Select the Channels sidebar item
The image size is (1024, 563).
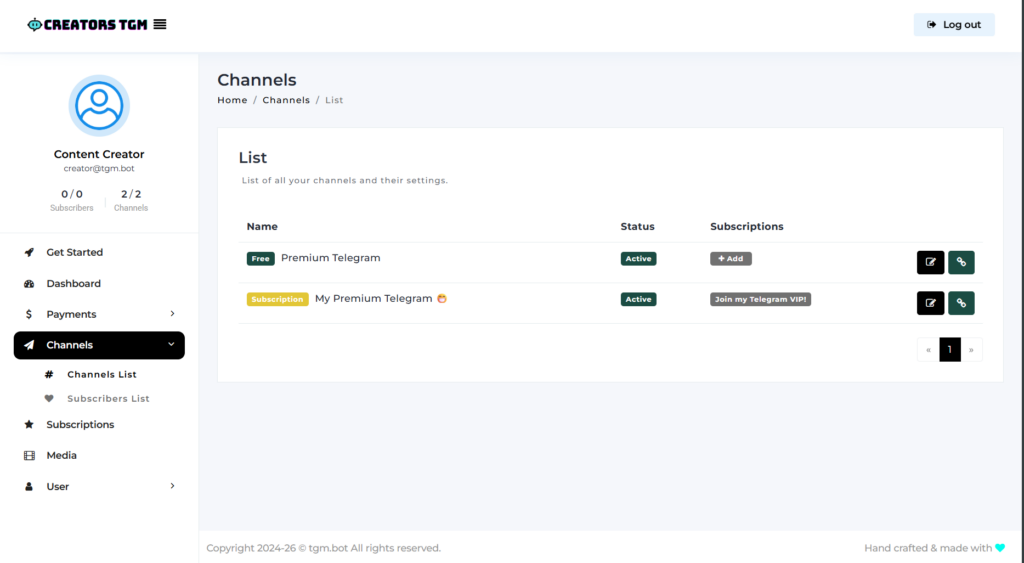[99, 345]
